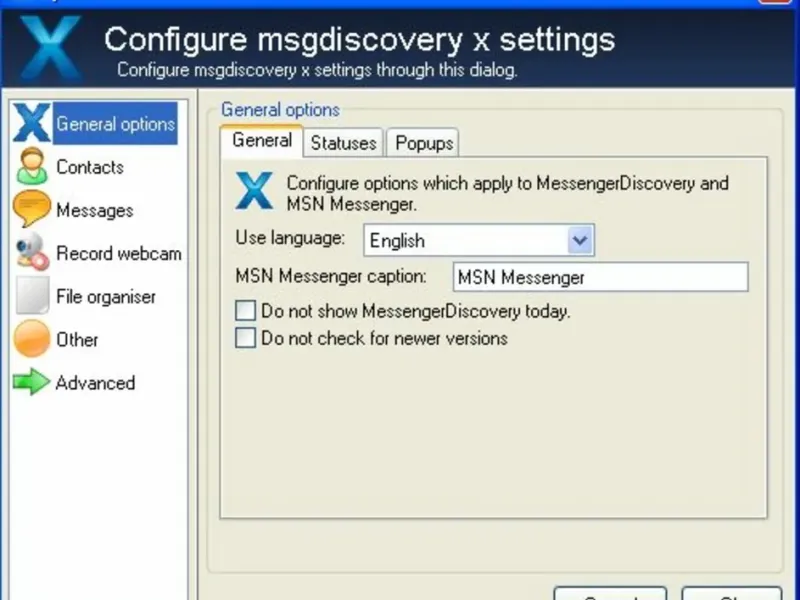This screenshot has width=800, height=600.
Task: Expand the Use language dropdown arrow
Action: tap(580, 240)
